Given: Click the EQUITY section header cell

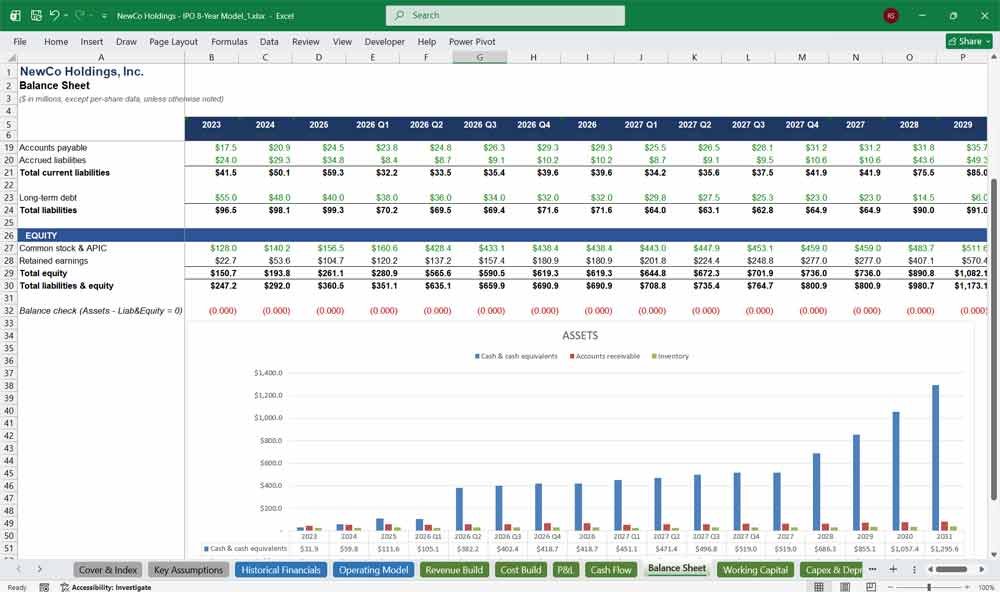Looking at the screenshot, I should [x=101, y=235].
